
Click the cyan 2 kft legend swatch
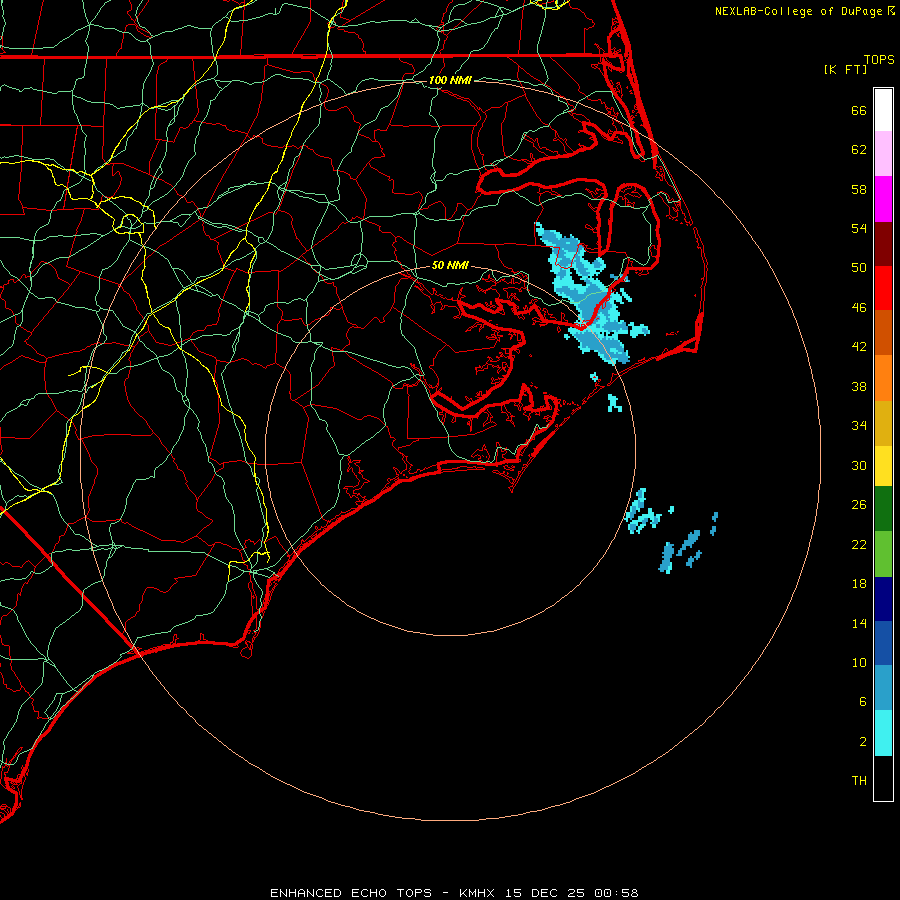883,733
